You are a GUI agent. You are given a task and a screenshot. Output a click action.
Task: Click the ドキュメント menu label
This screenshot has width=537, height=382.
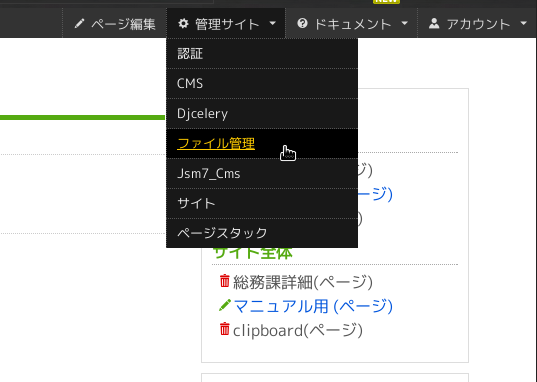pyautogui.click(x=353, y=24)
